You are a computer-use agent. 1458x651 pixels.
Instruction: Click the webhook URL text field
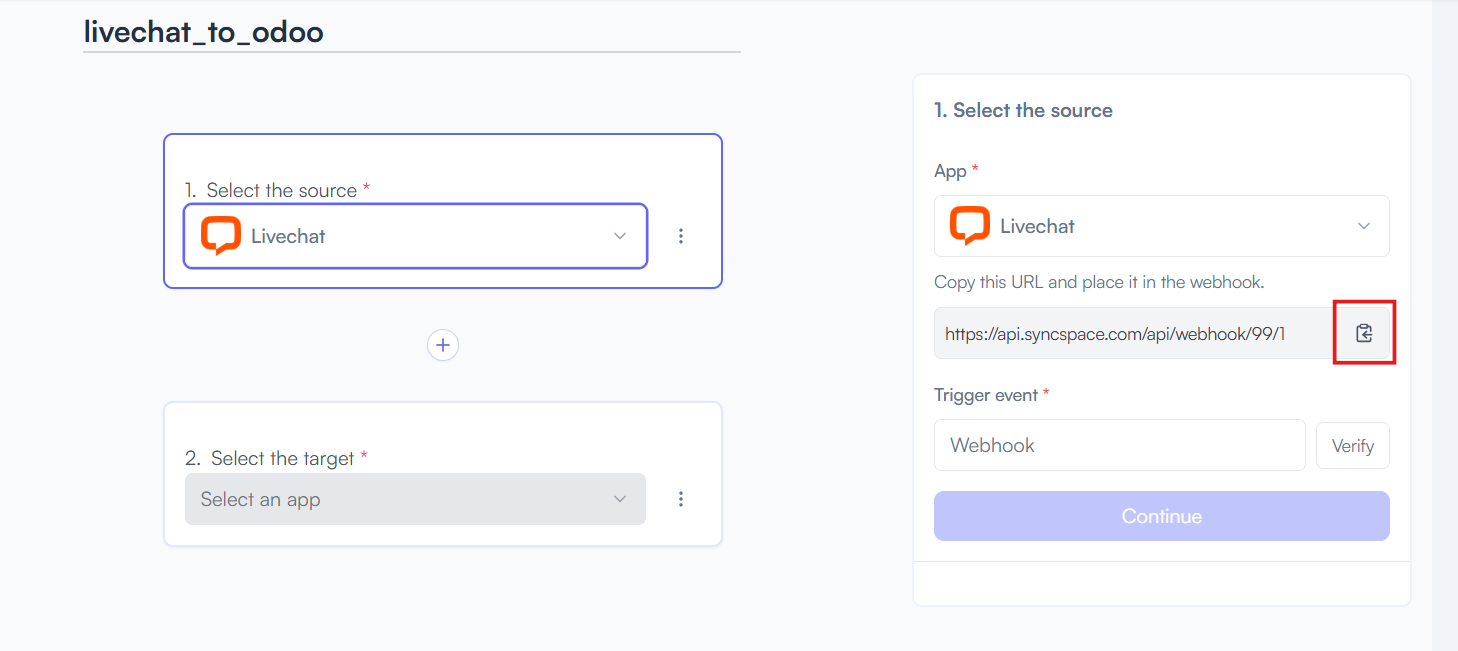pos(1135,333)
